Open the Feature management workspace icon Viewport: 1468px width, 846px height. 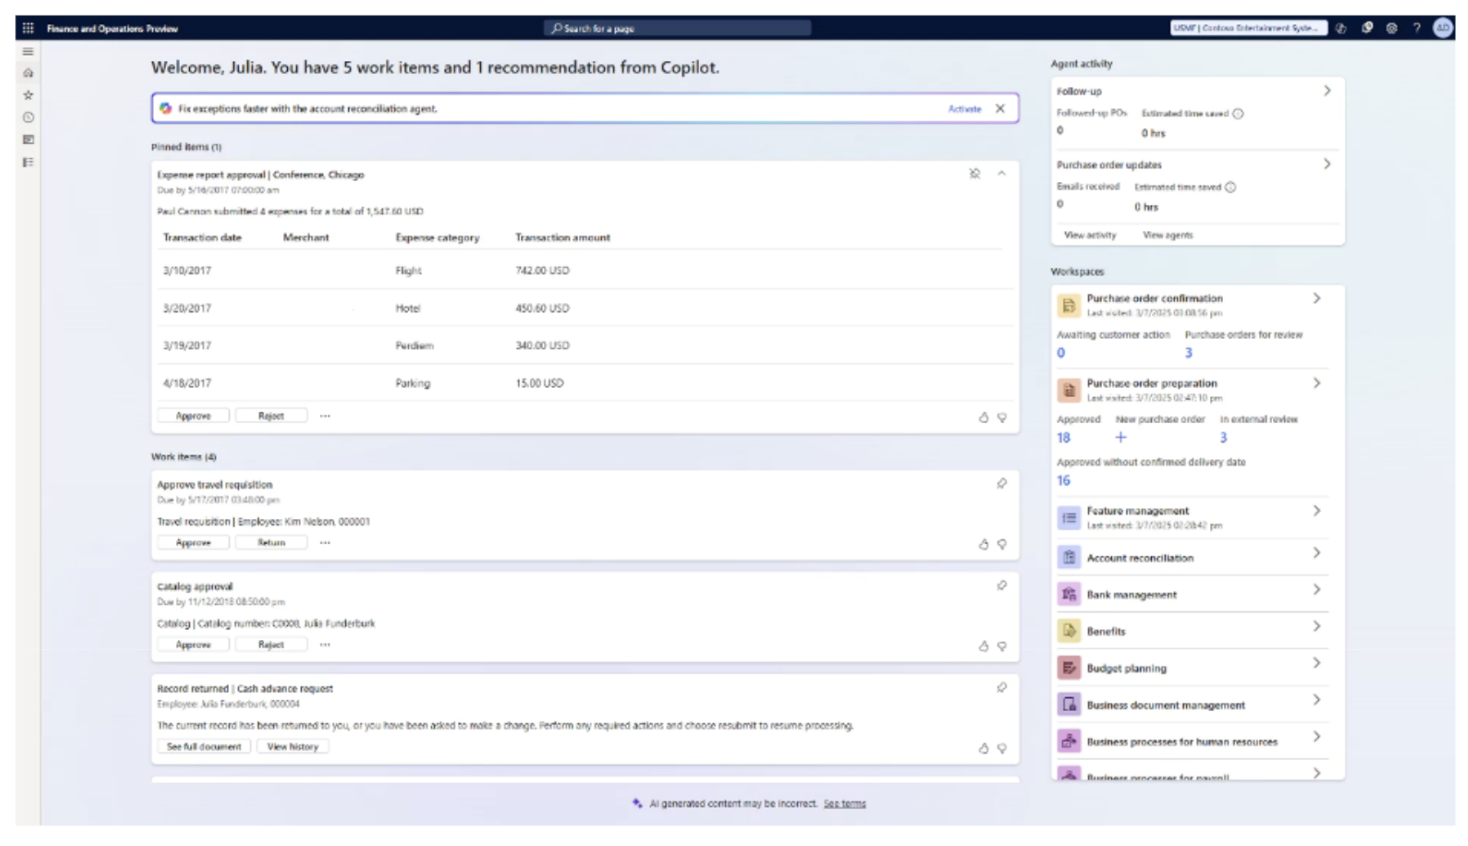click(x=1067, y=516)
